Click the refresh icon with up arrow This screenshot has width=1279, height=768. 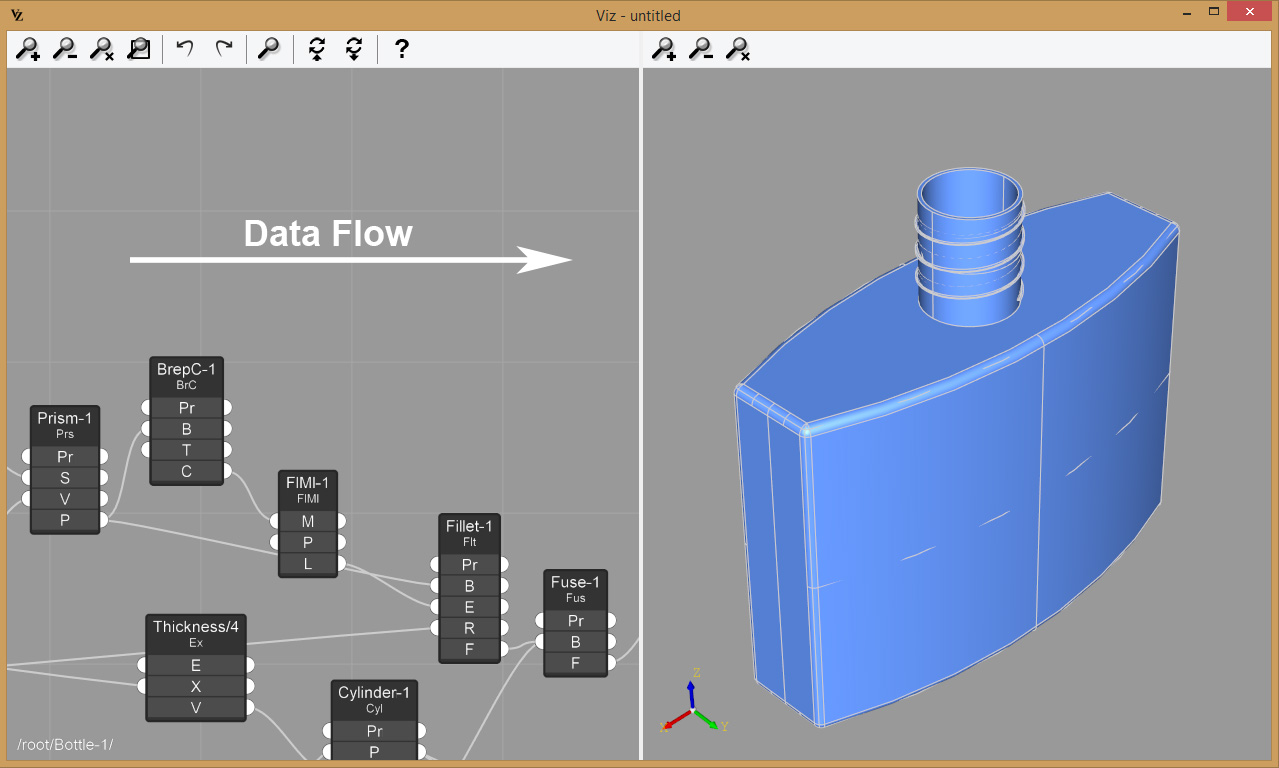point(317,49)
